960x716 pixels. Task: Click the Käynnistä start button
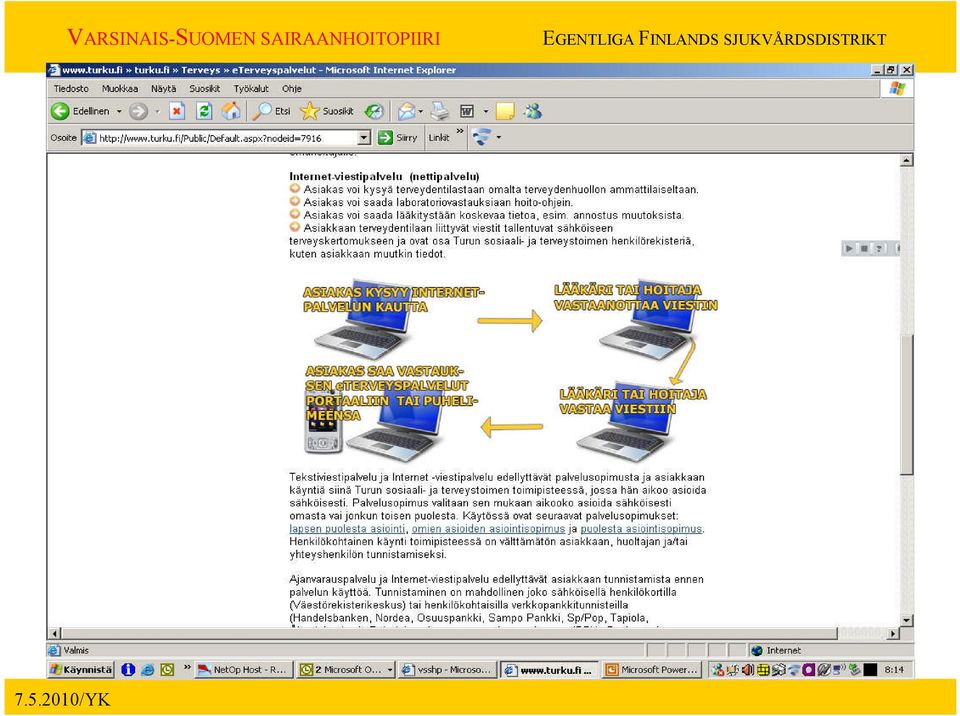[x=81, y=669]
